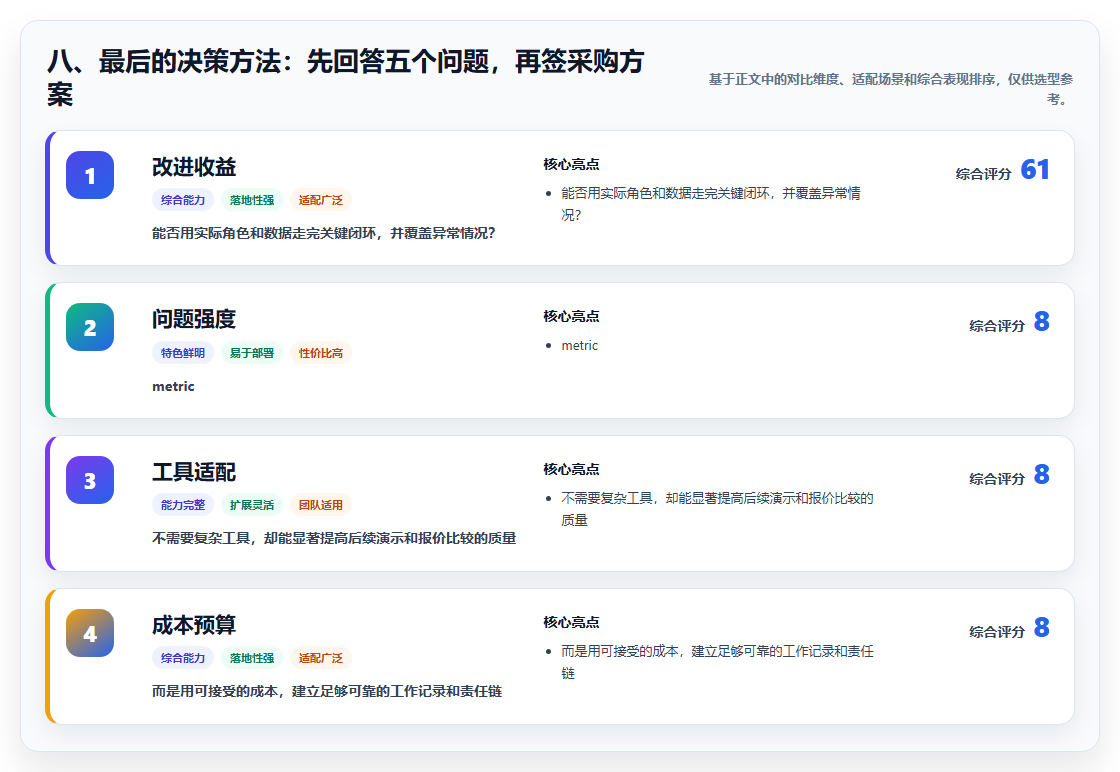Click bullet text 能否用实际角色和数据 under 核心亮点
This screenshot has height=772, width=1120.
point(711,204)
